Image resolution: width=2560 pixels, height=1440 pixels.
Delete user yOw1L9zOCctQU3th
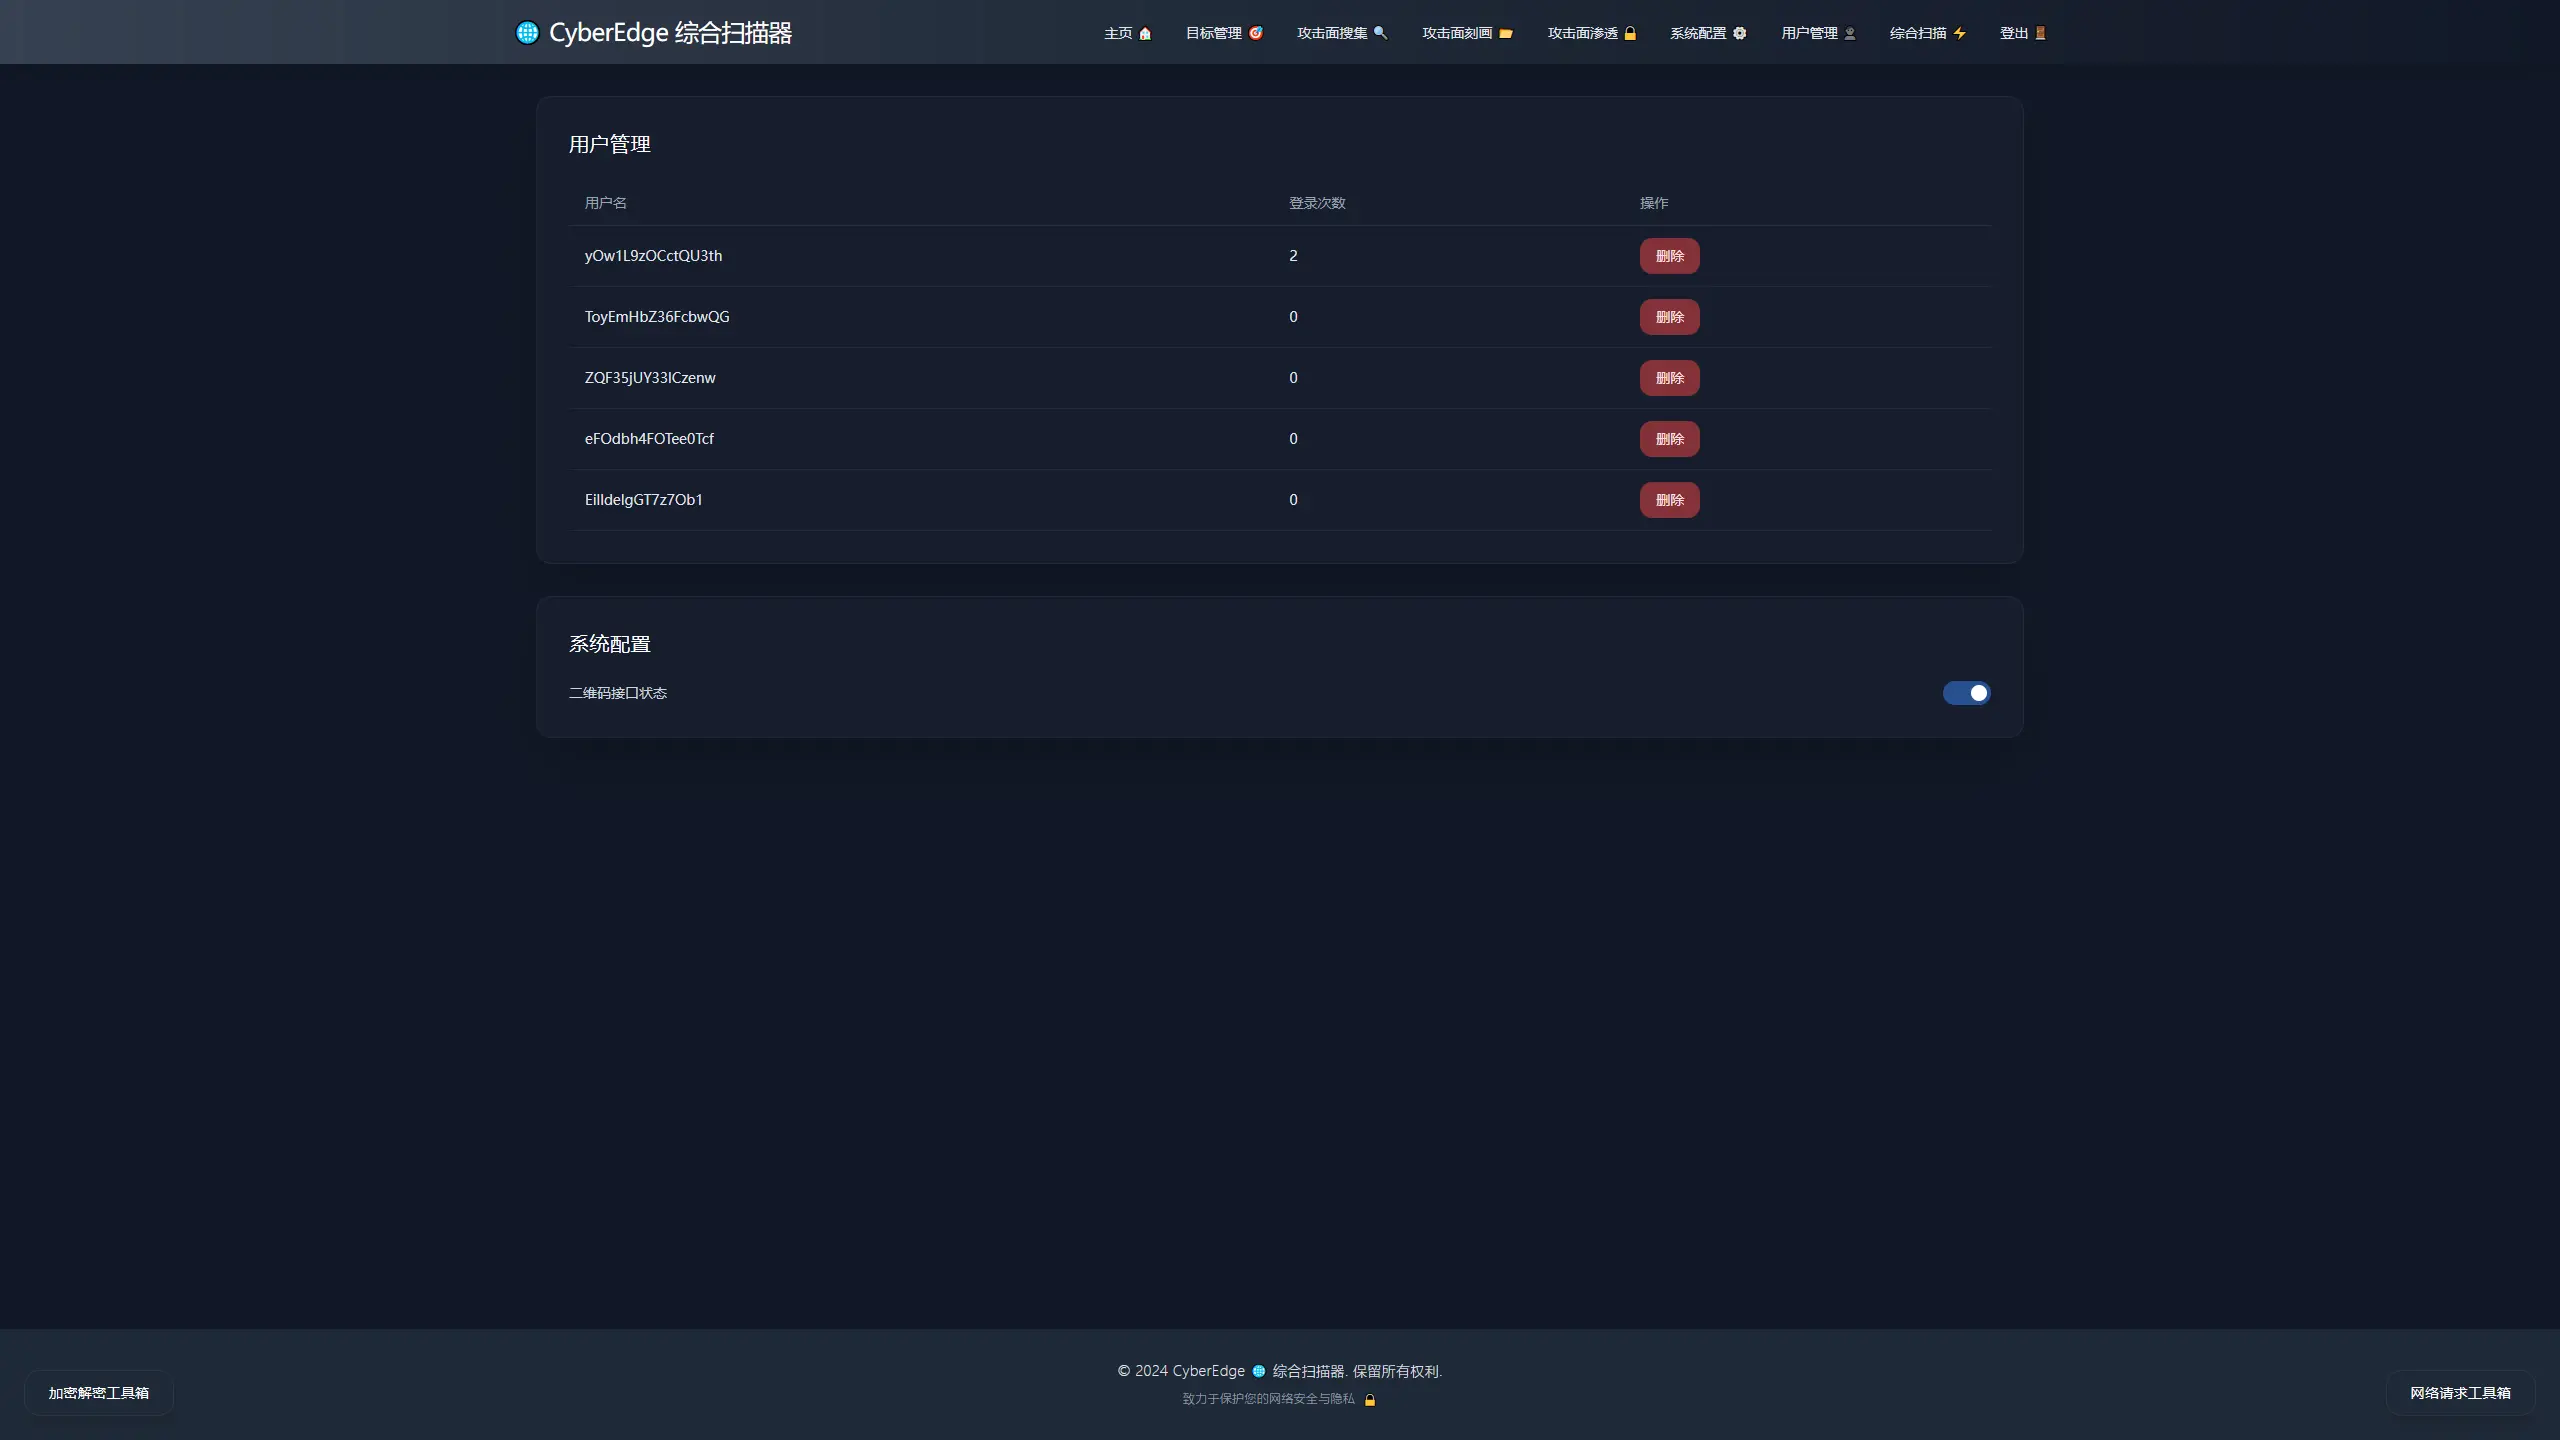coord(1669,256)
